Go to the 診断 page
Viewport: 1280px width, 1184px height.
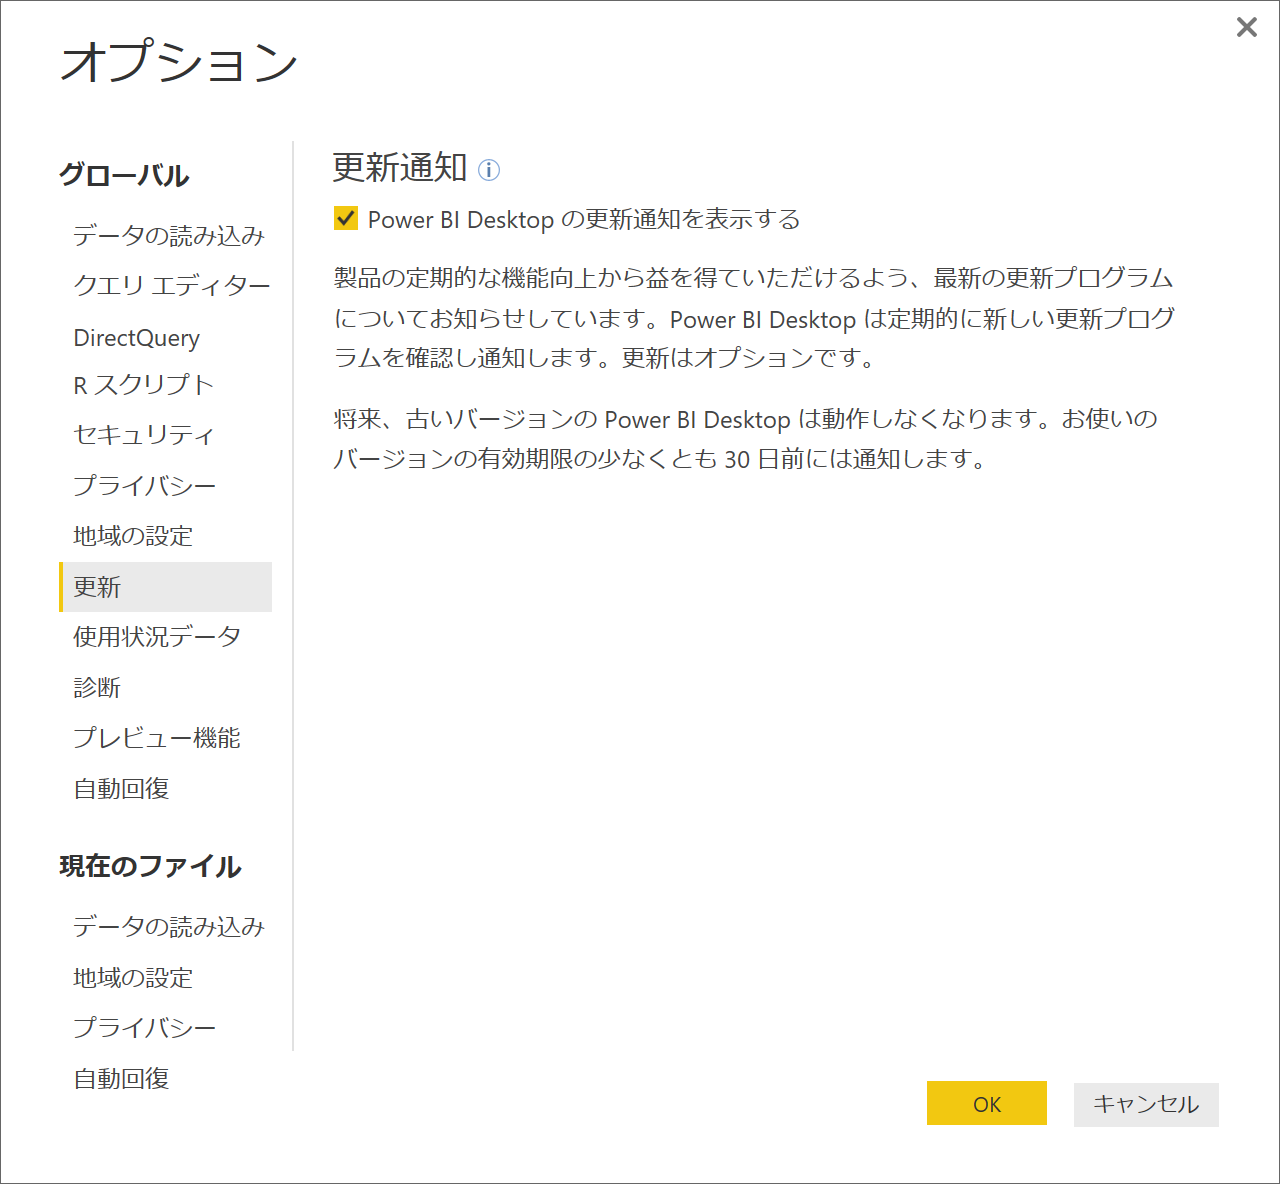pyautogui.click(x=97, y=688)
